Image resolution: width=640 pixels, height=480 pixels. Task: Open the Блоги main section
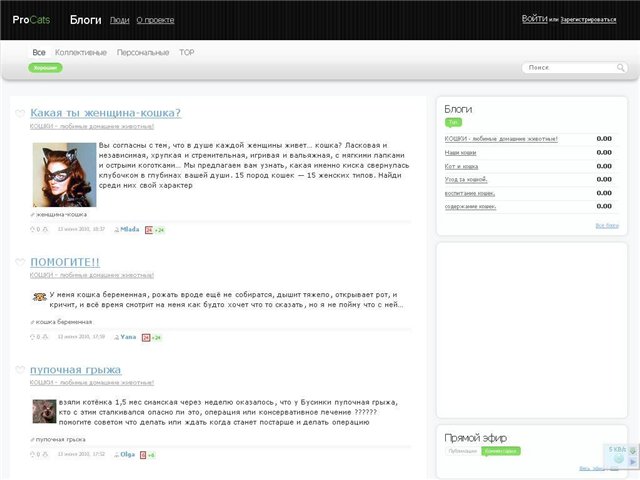point(85,20)
